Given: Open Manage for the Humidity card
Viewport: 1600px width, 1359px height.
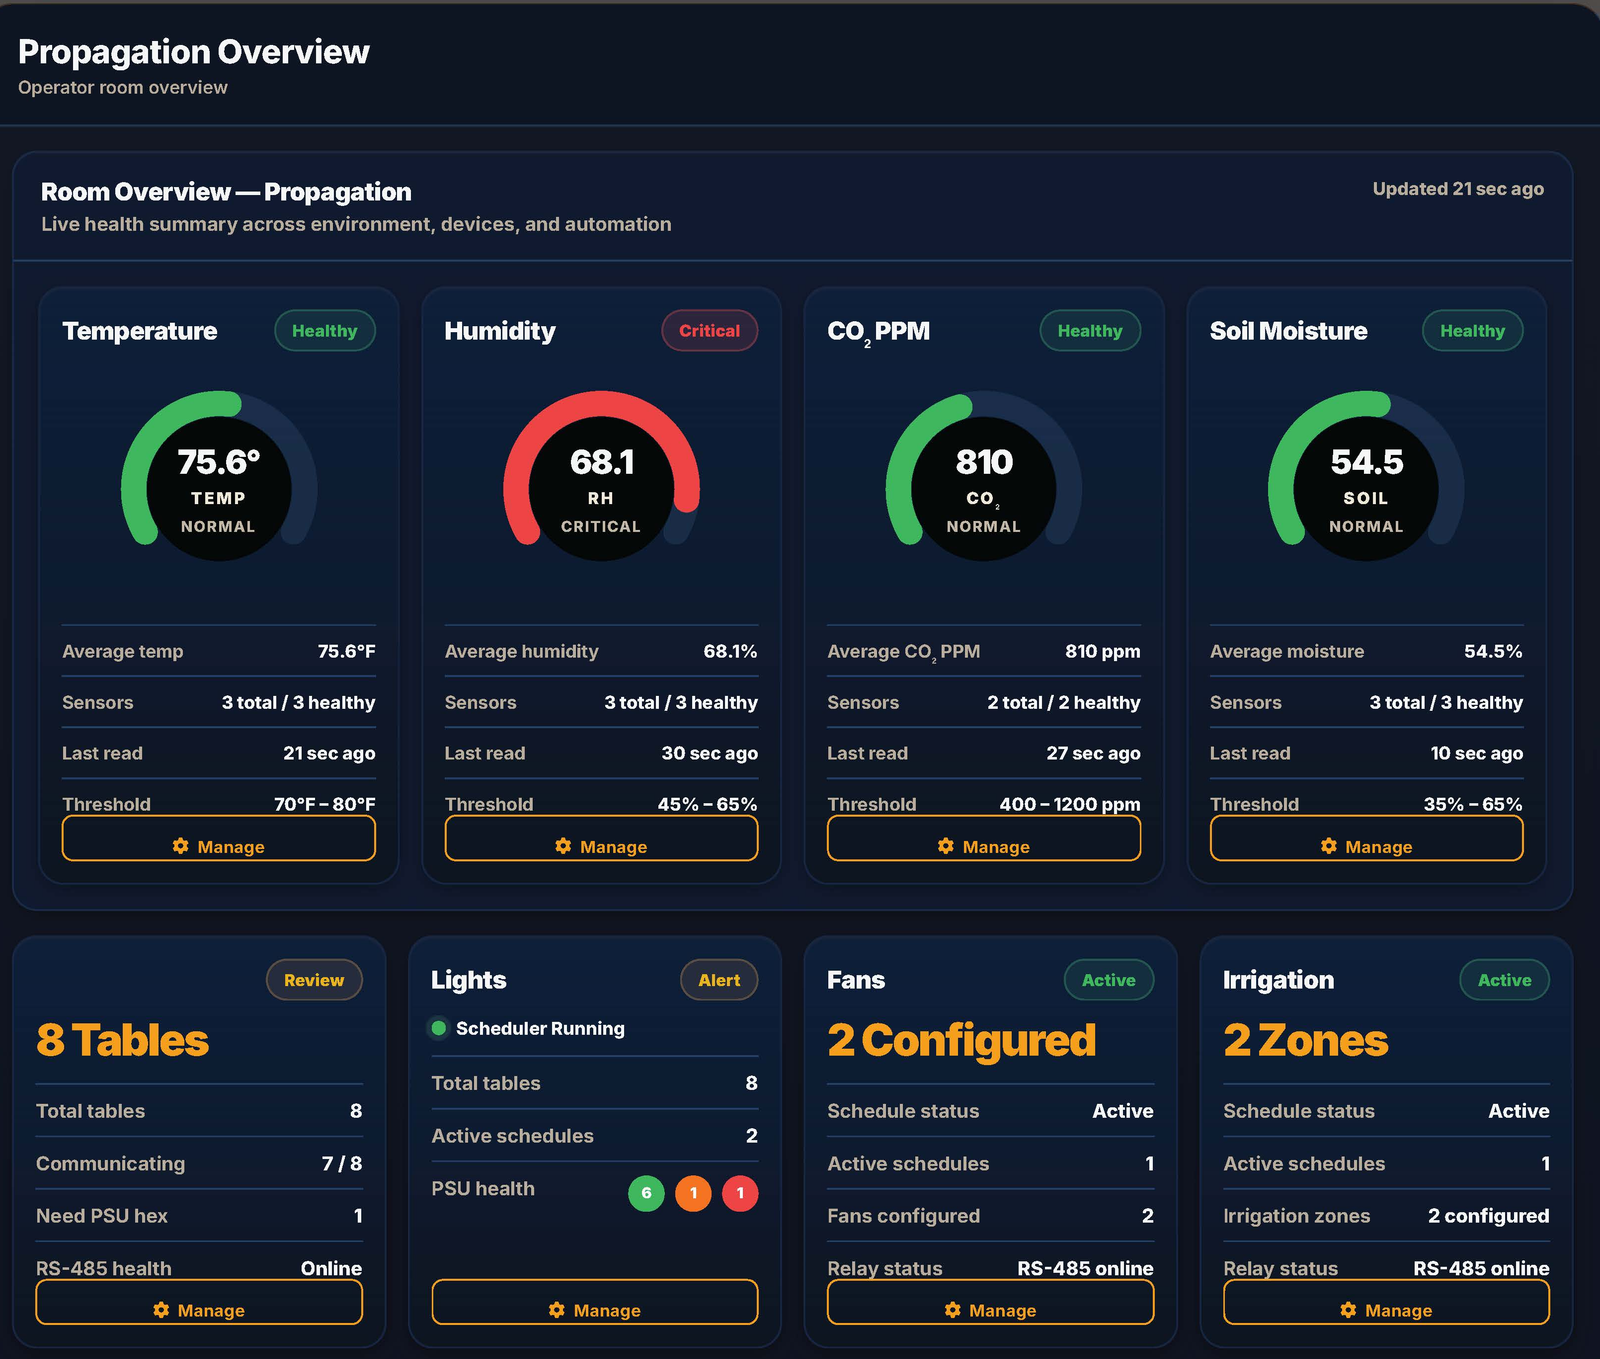Looking at the screenshot, I should click(601, 838).
